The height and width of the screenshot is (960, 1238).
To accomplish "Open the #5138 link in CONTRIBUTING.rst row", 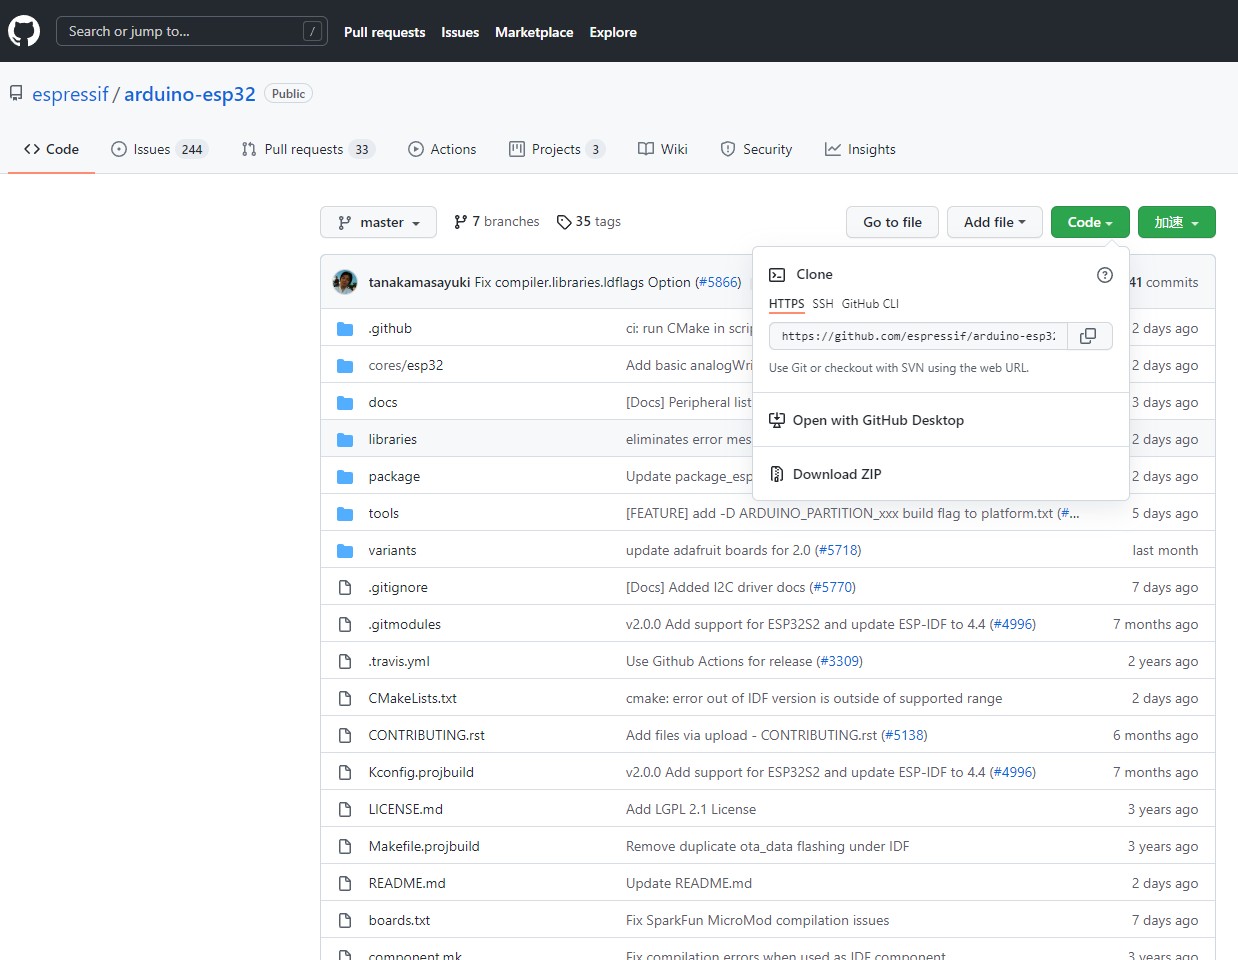I will tap(905, 736).
